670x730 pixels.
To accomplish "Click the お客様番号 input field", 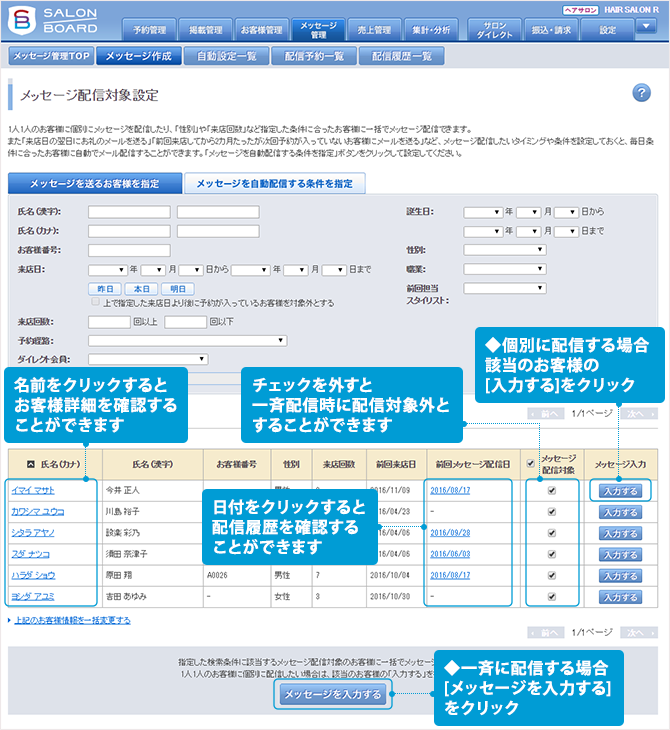I will pyautogui.click(x=129, y=250).
